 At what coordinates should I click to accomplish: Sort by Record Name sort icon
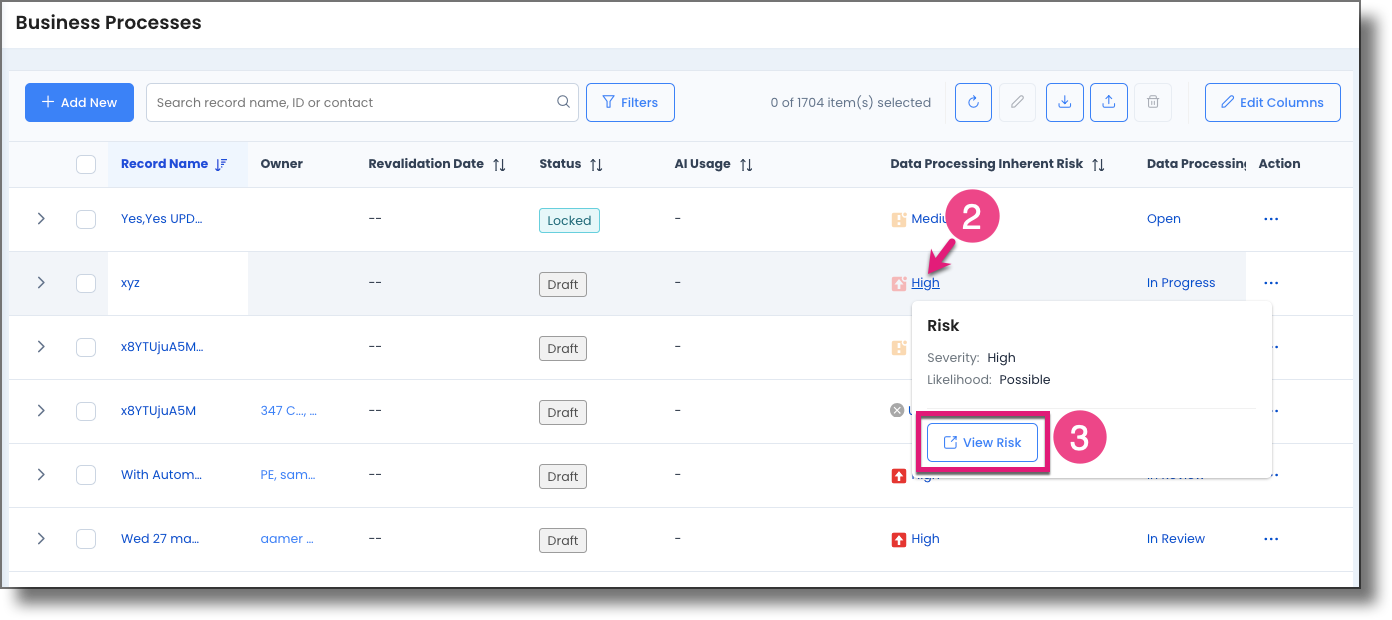click(221, 164)
